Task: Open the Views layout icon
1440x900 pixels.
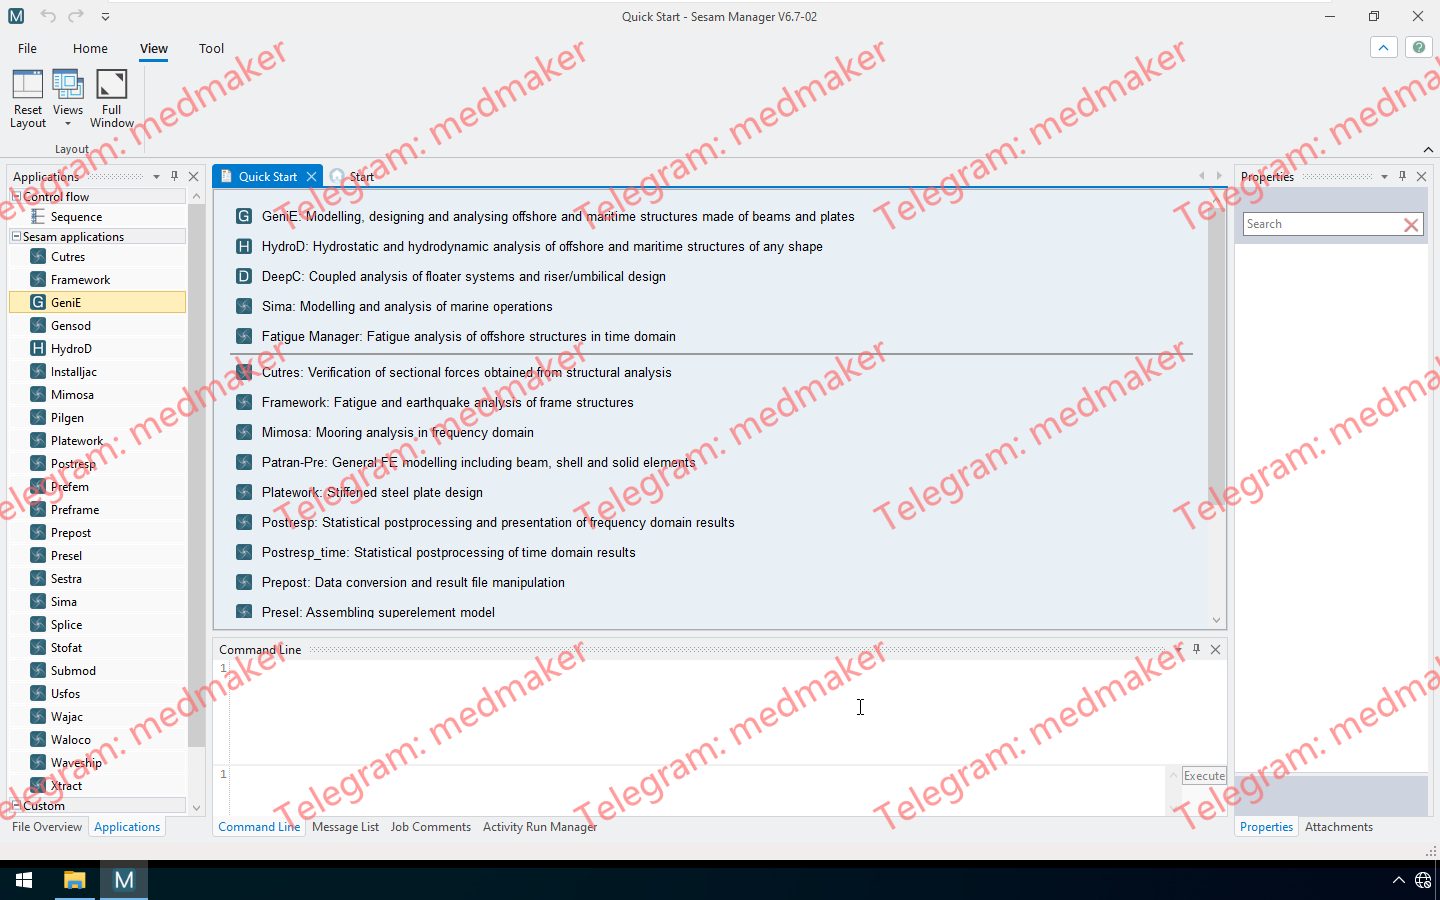Action: pyautogui.click(x=68, y=84)
